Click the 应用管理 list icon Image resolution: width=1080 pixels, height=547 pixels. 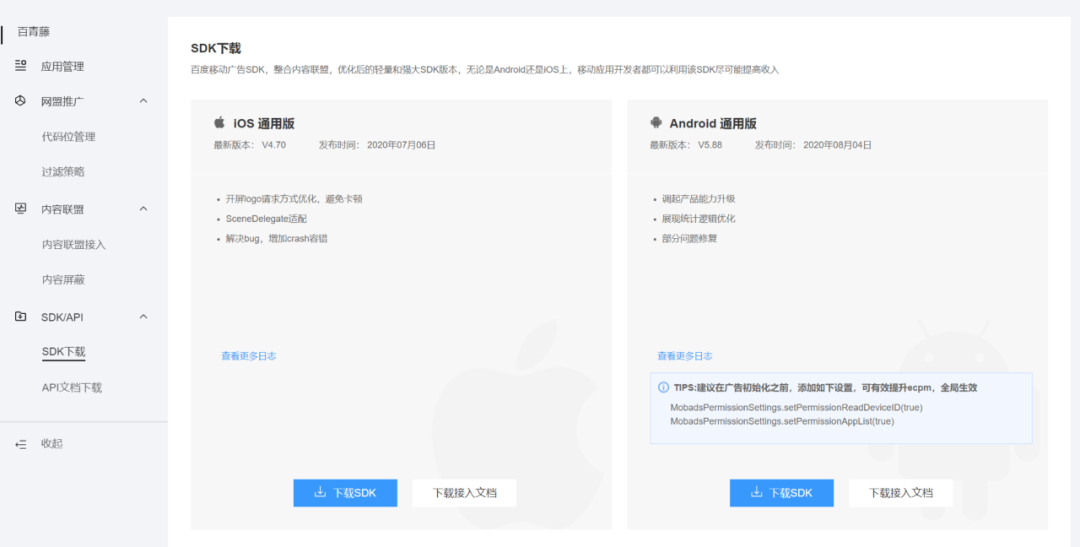[x=21, y=66]
